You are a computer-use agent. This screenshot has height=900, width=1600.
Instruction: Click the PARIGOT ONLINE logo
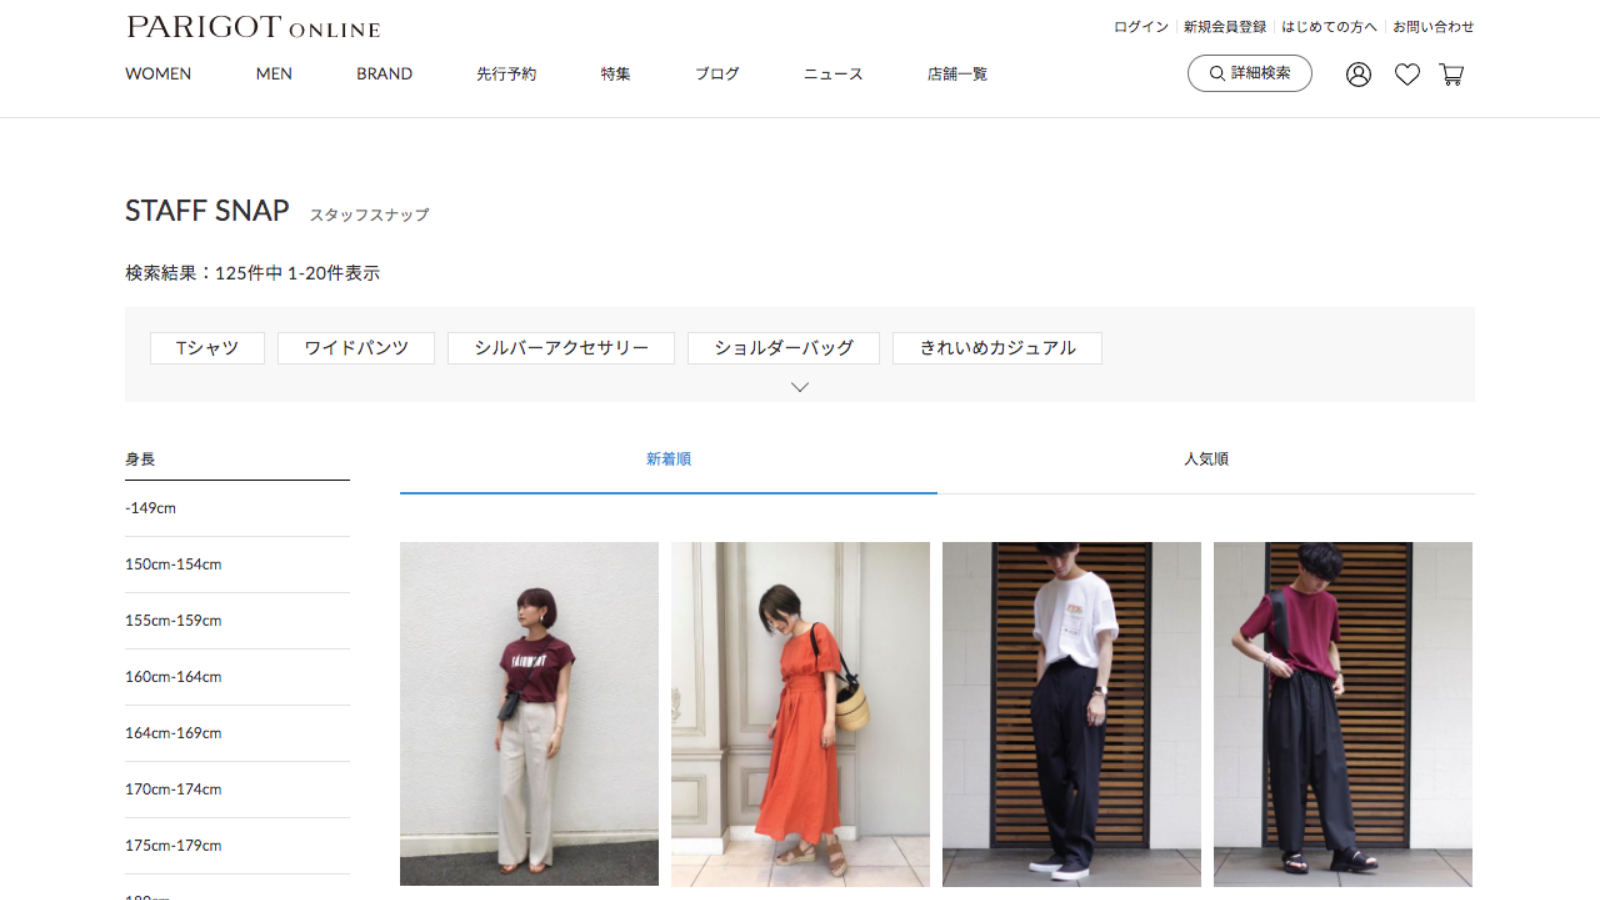[x=253, y=27]
